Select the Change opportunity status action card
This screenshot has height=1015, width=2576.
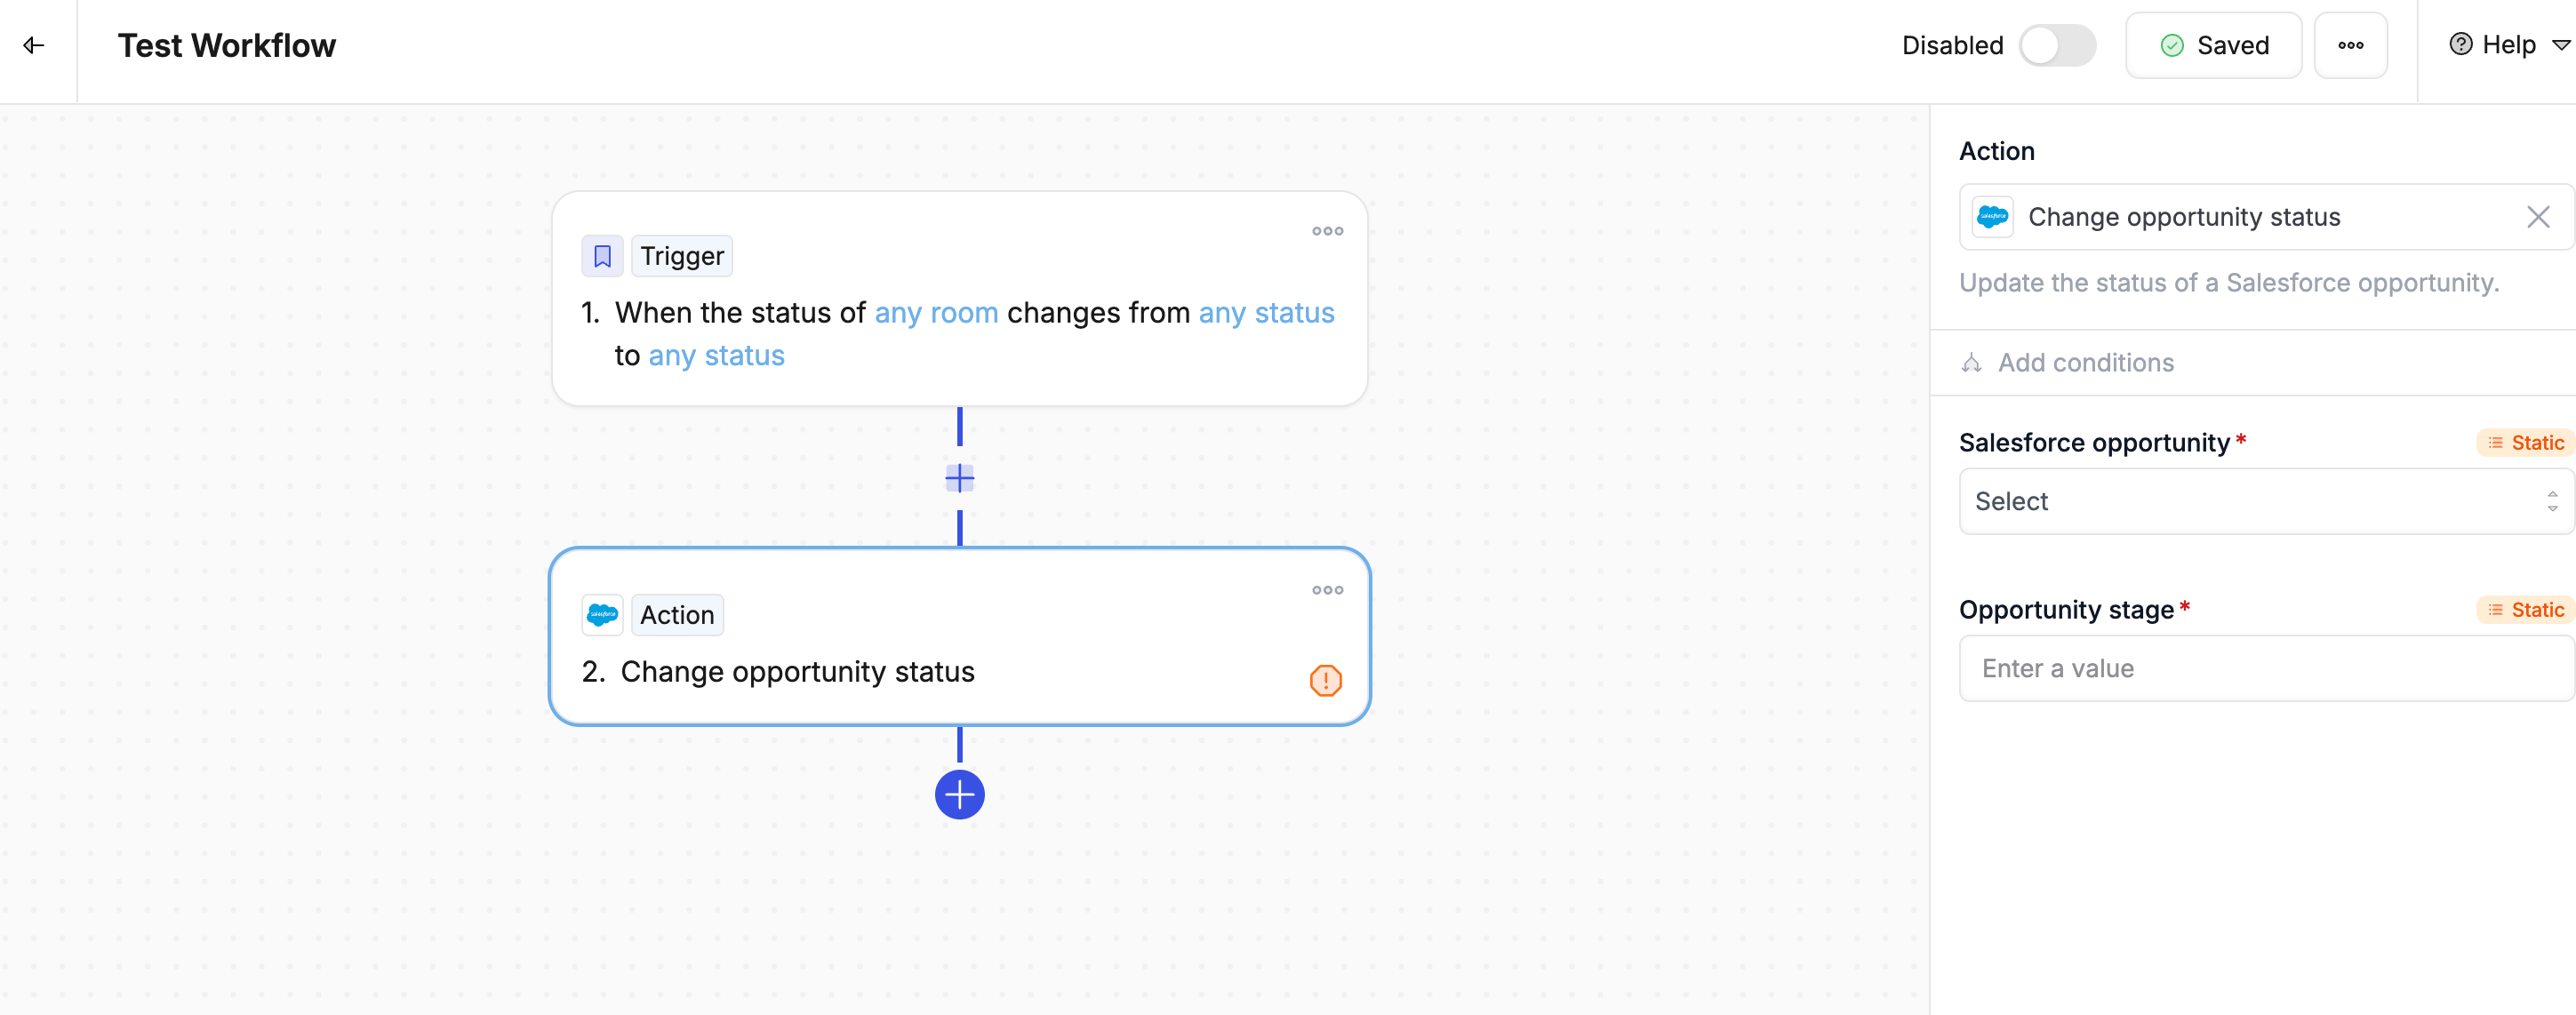pyautogui.click(x=959, y=636)
